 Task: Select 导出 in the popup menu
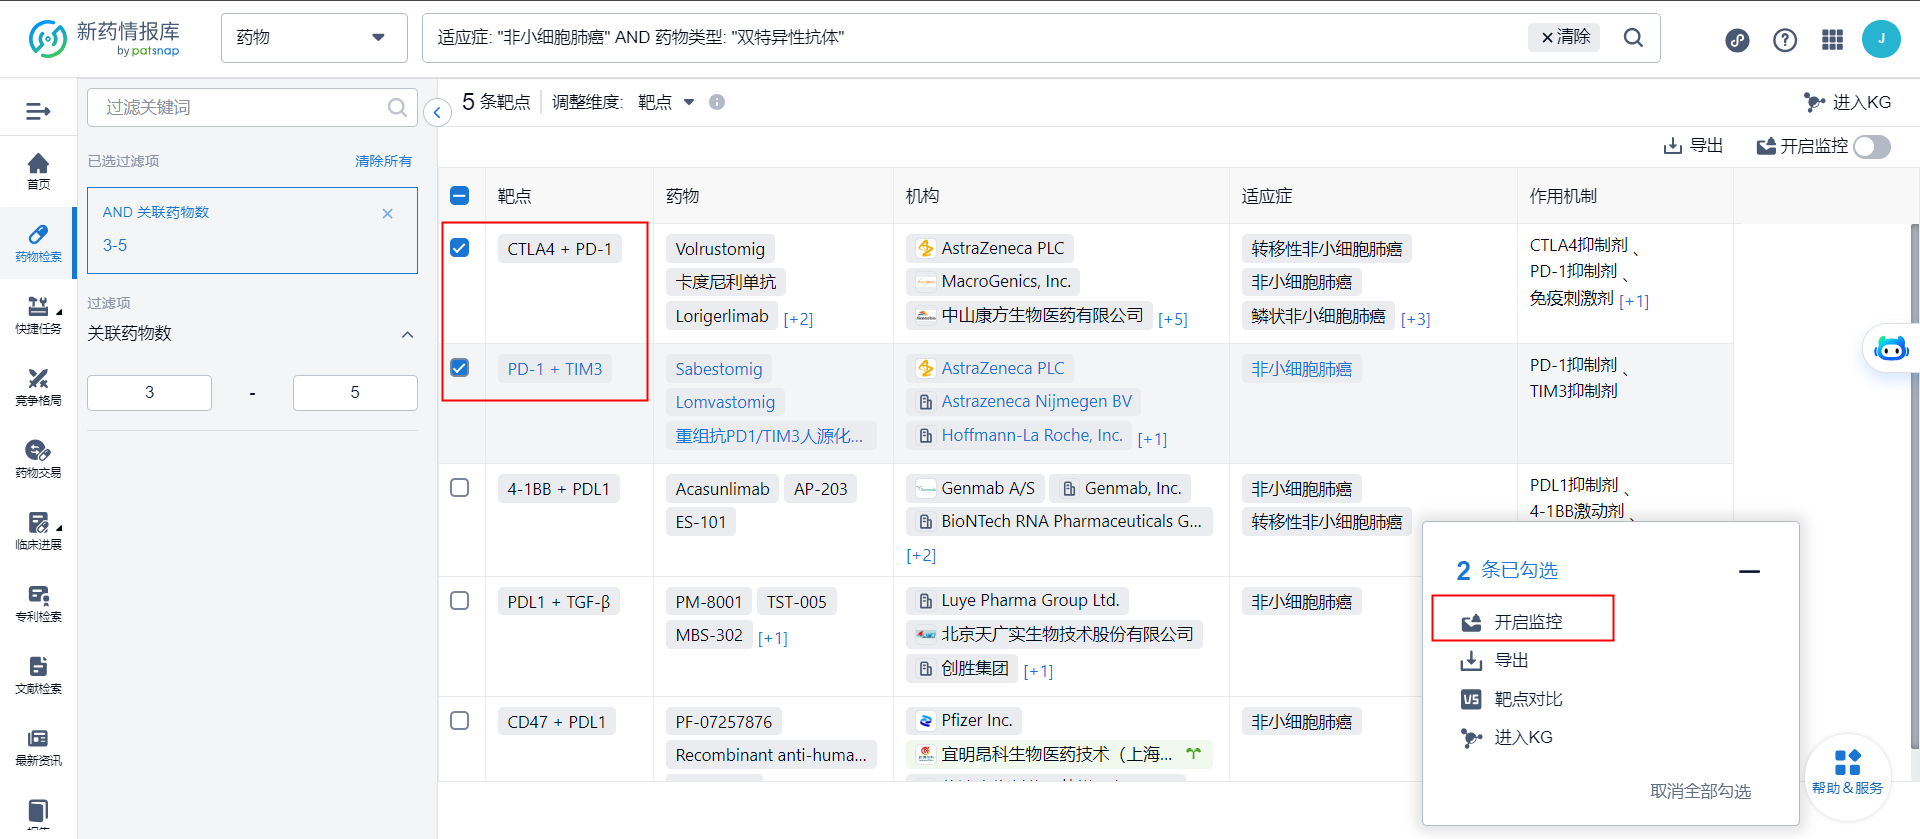click(1496, 661)
